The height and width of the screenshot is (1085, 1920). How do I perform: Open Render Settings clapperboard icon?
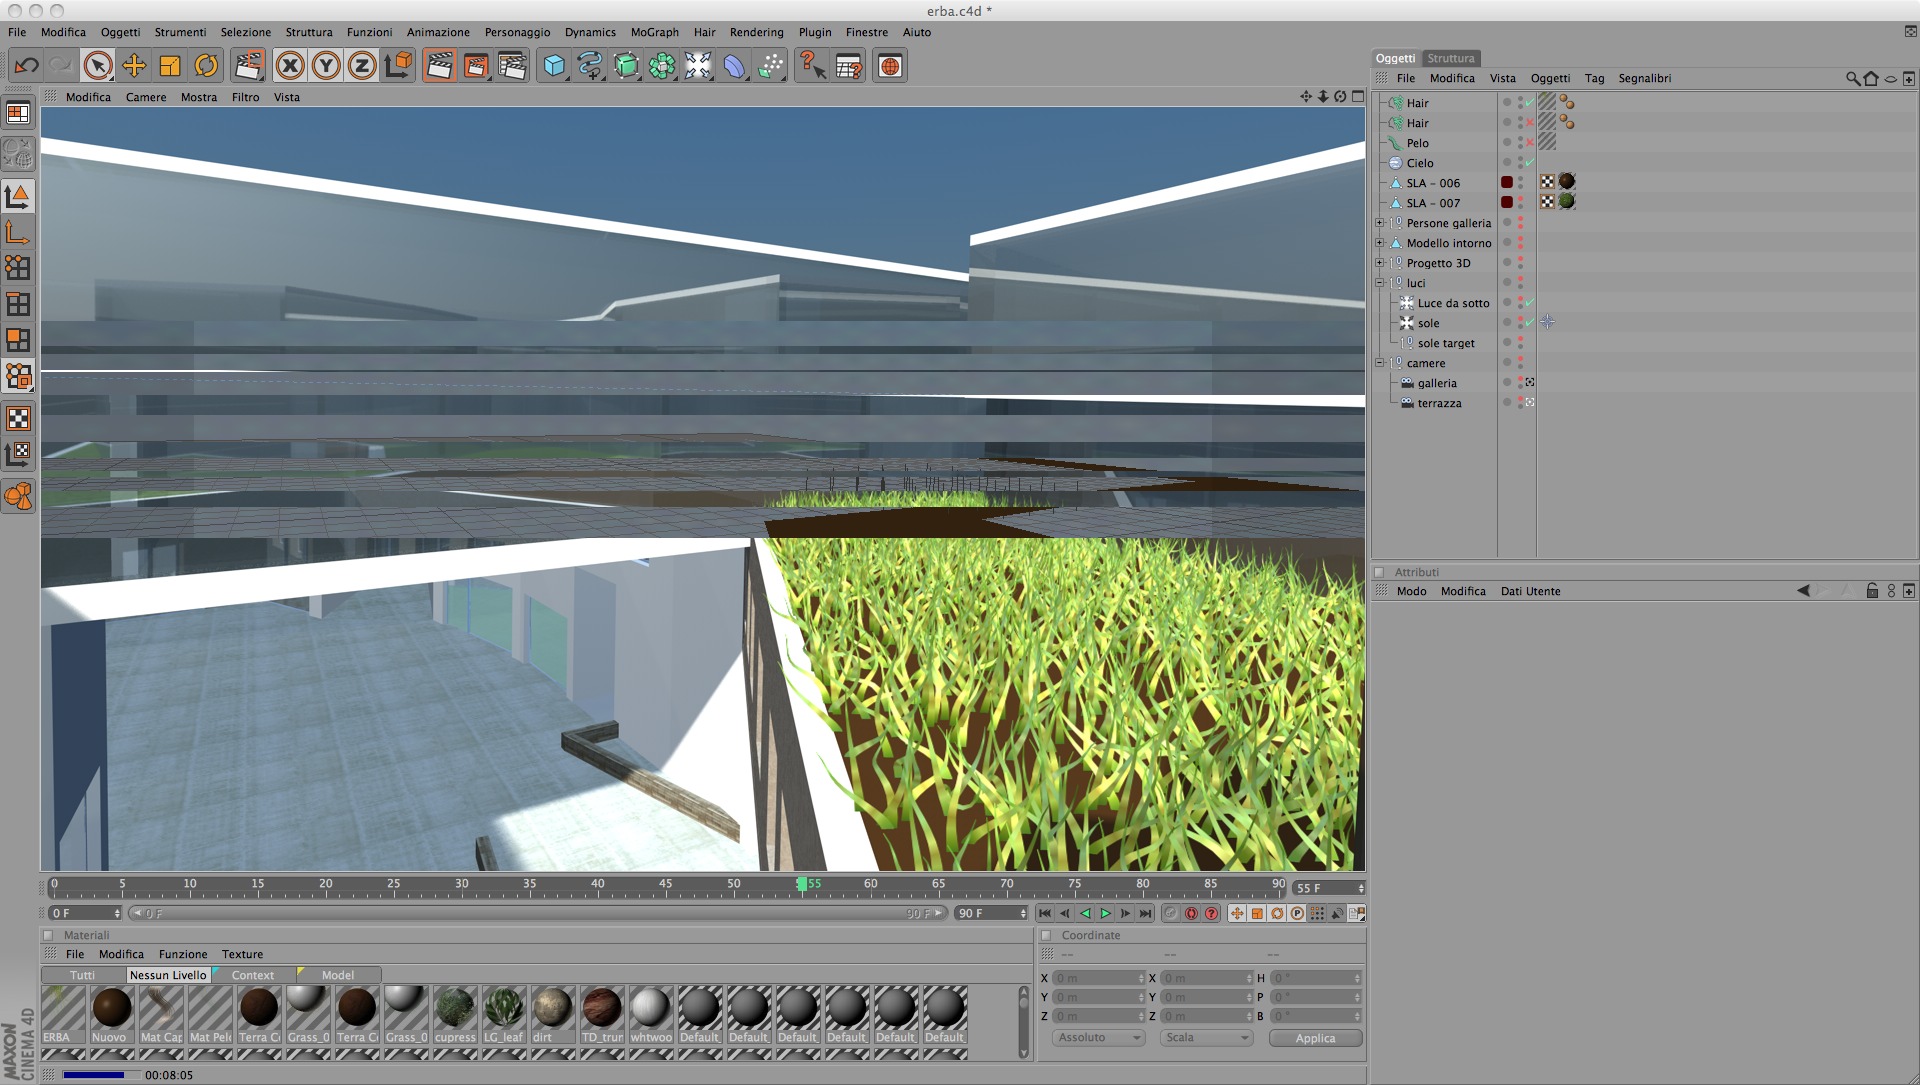coord(512,66)
